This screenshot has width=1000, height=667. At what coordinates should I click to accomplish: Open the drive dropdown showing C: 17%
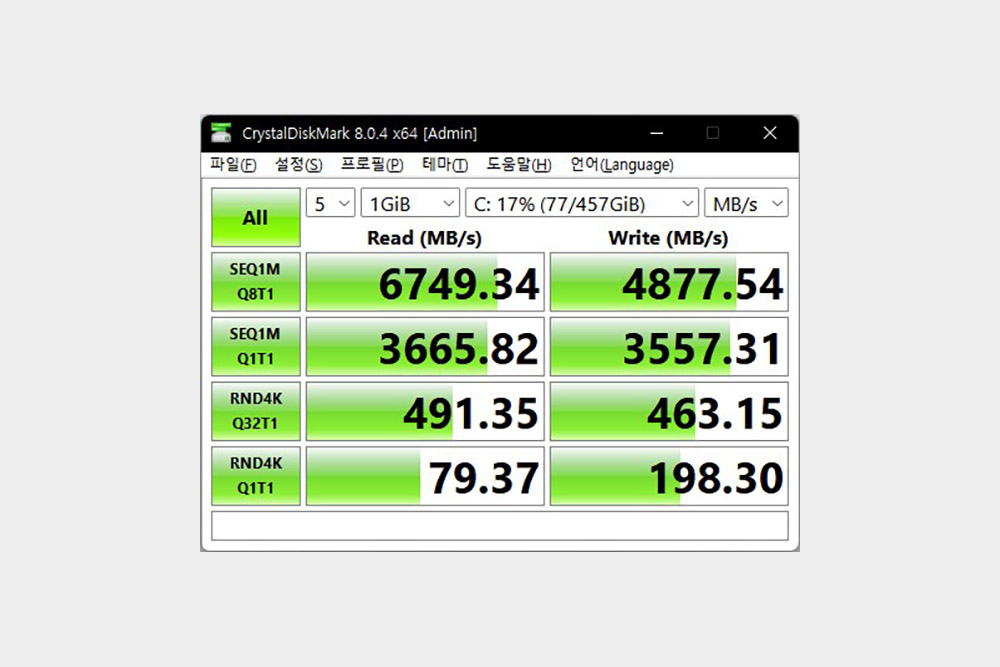point(582,203)
